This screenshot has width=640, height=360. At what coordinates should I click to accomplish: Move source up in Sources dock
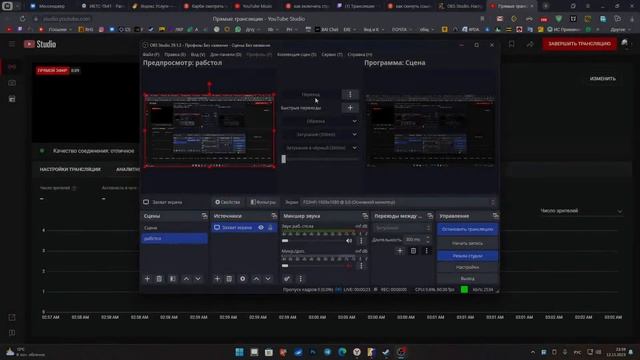click(256, 279)
